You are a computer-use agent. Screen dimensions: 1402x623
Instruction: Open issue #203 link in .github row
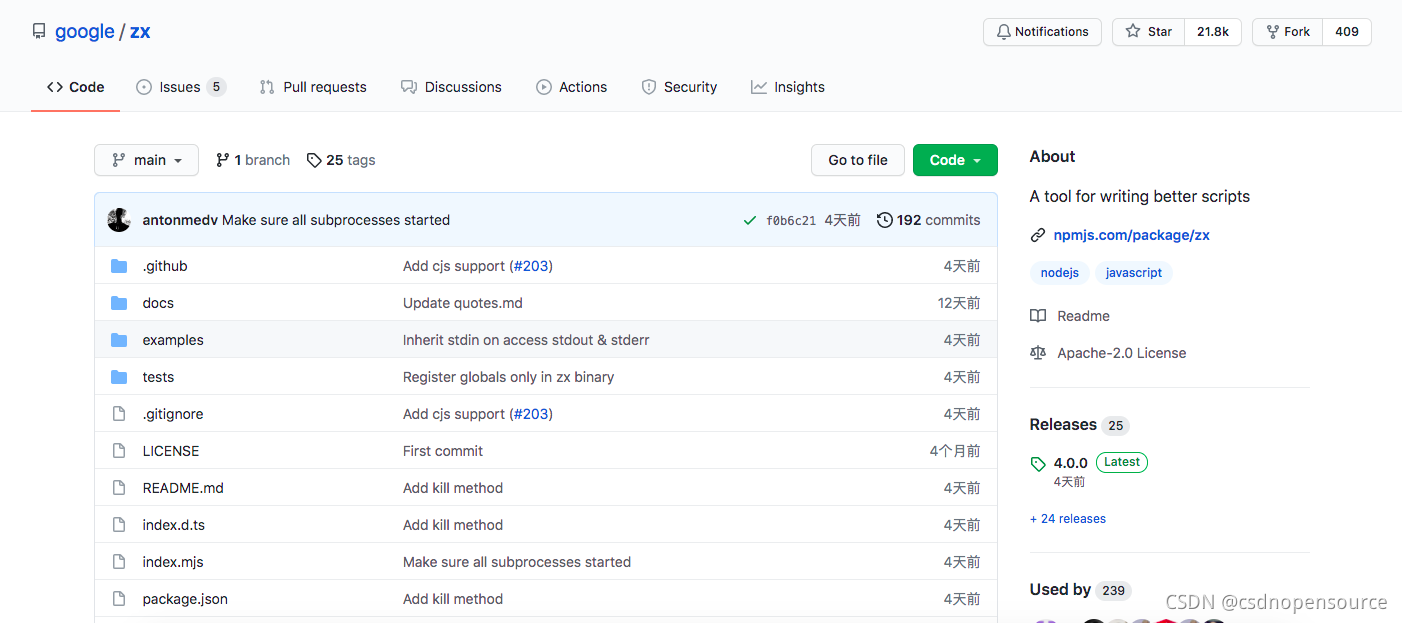pyautogui.click(x=531, y=266)
